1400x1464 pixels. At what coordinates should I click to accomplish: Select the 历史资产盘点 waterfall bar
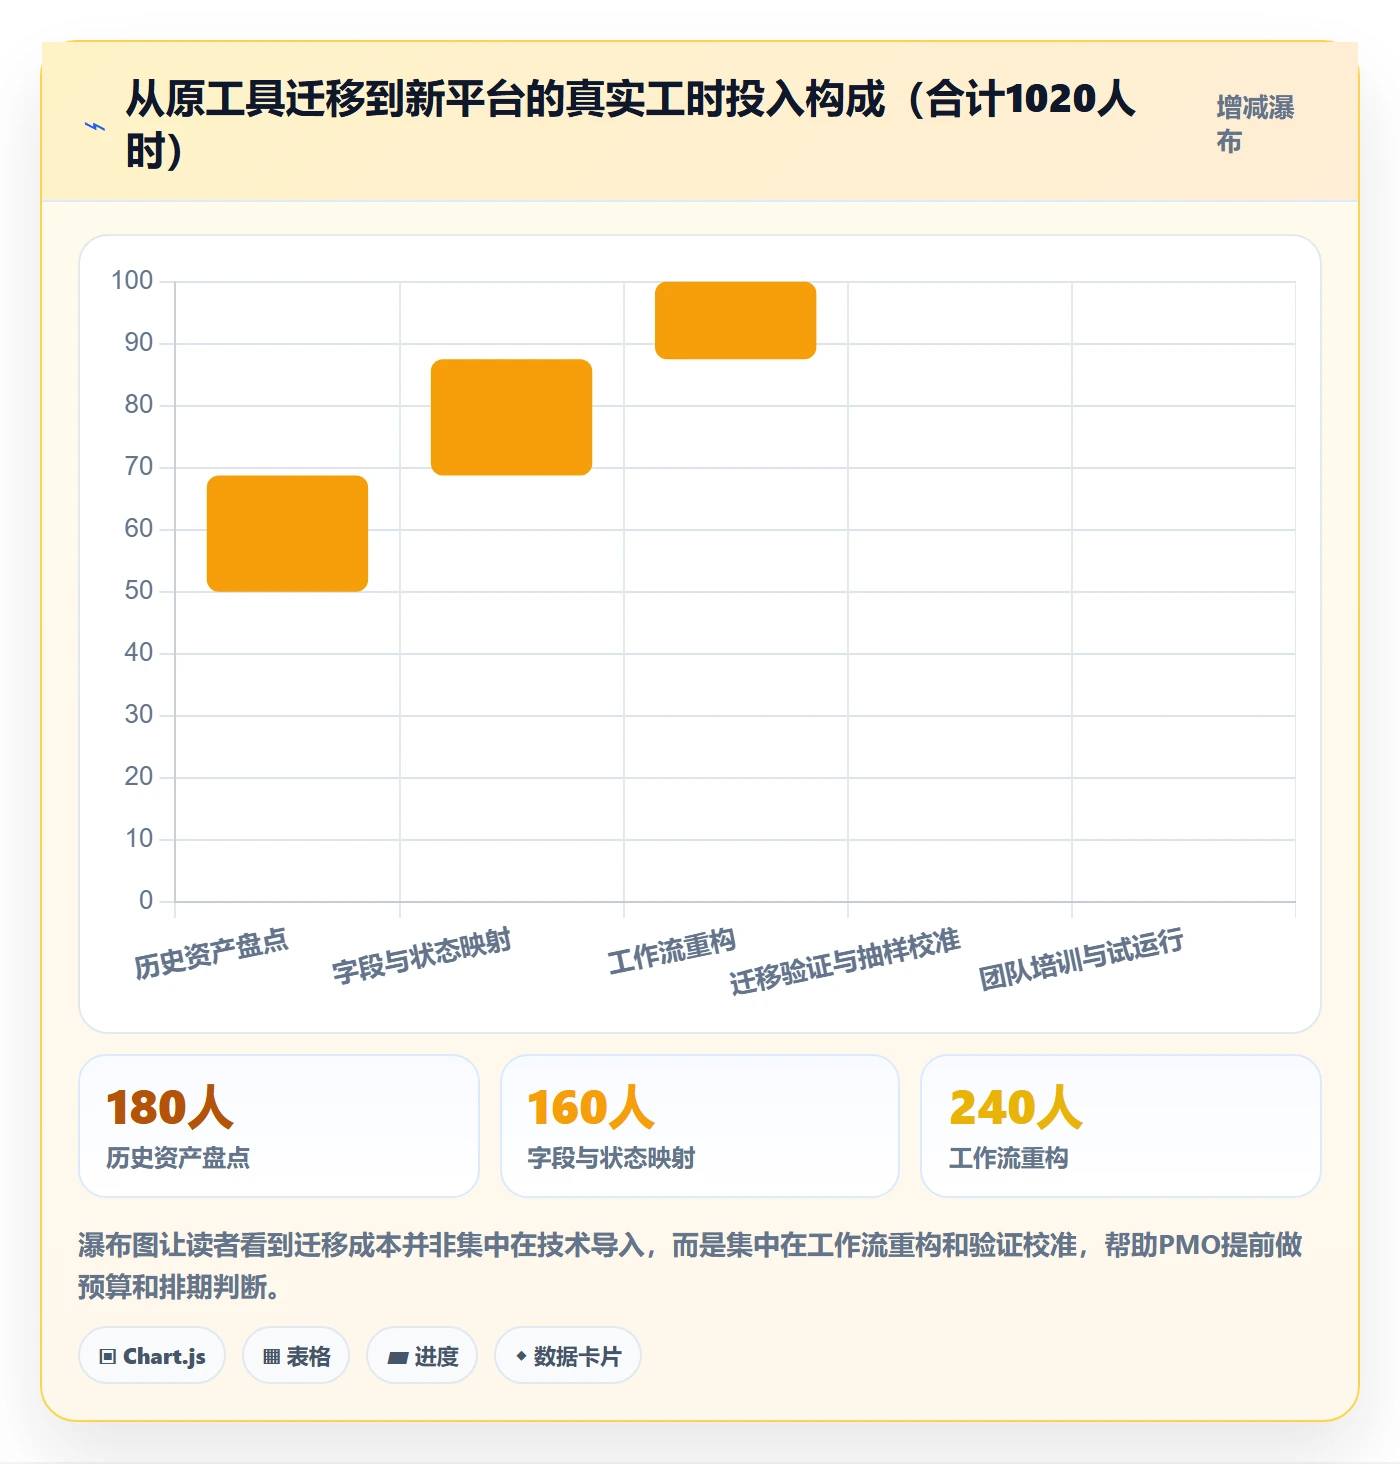click(287, 533)
